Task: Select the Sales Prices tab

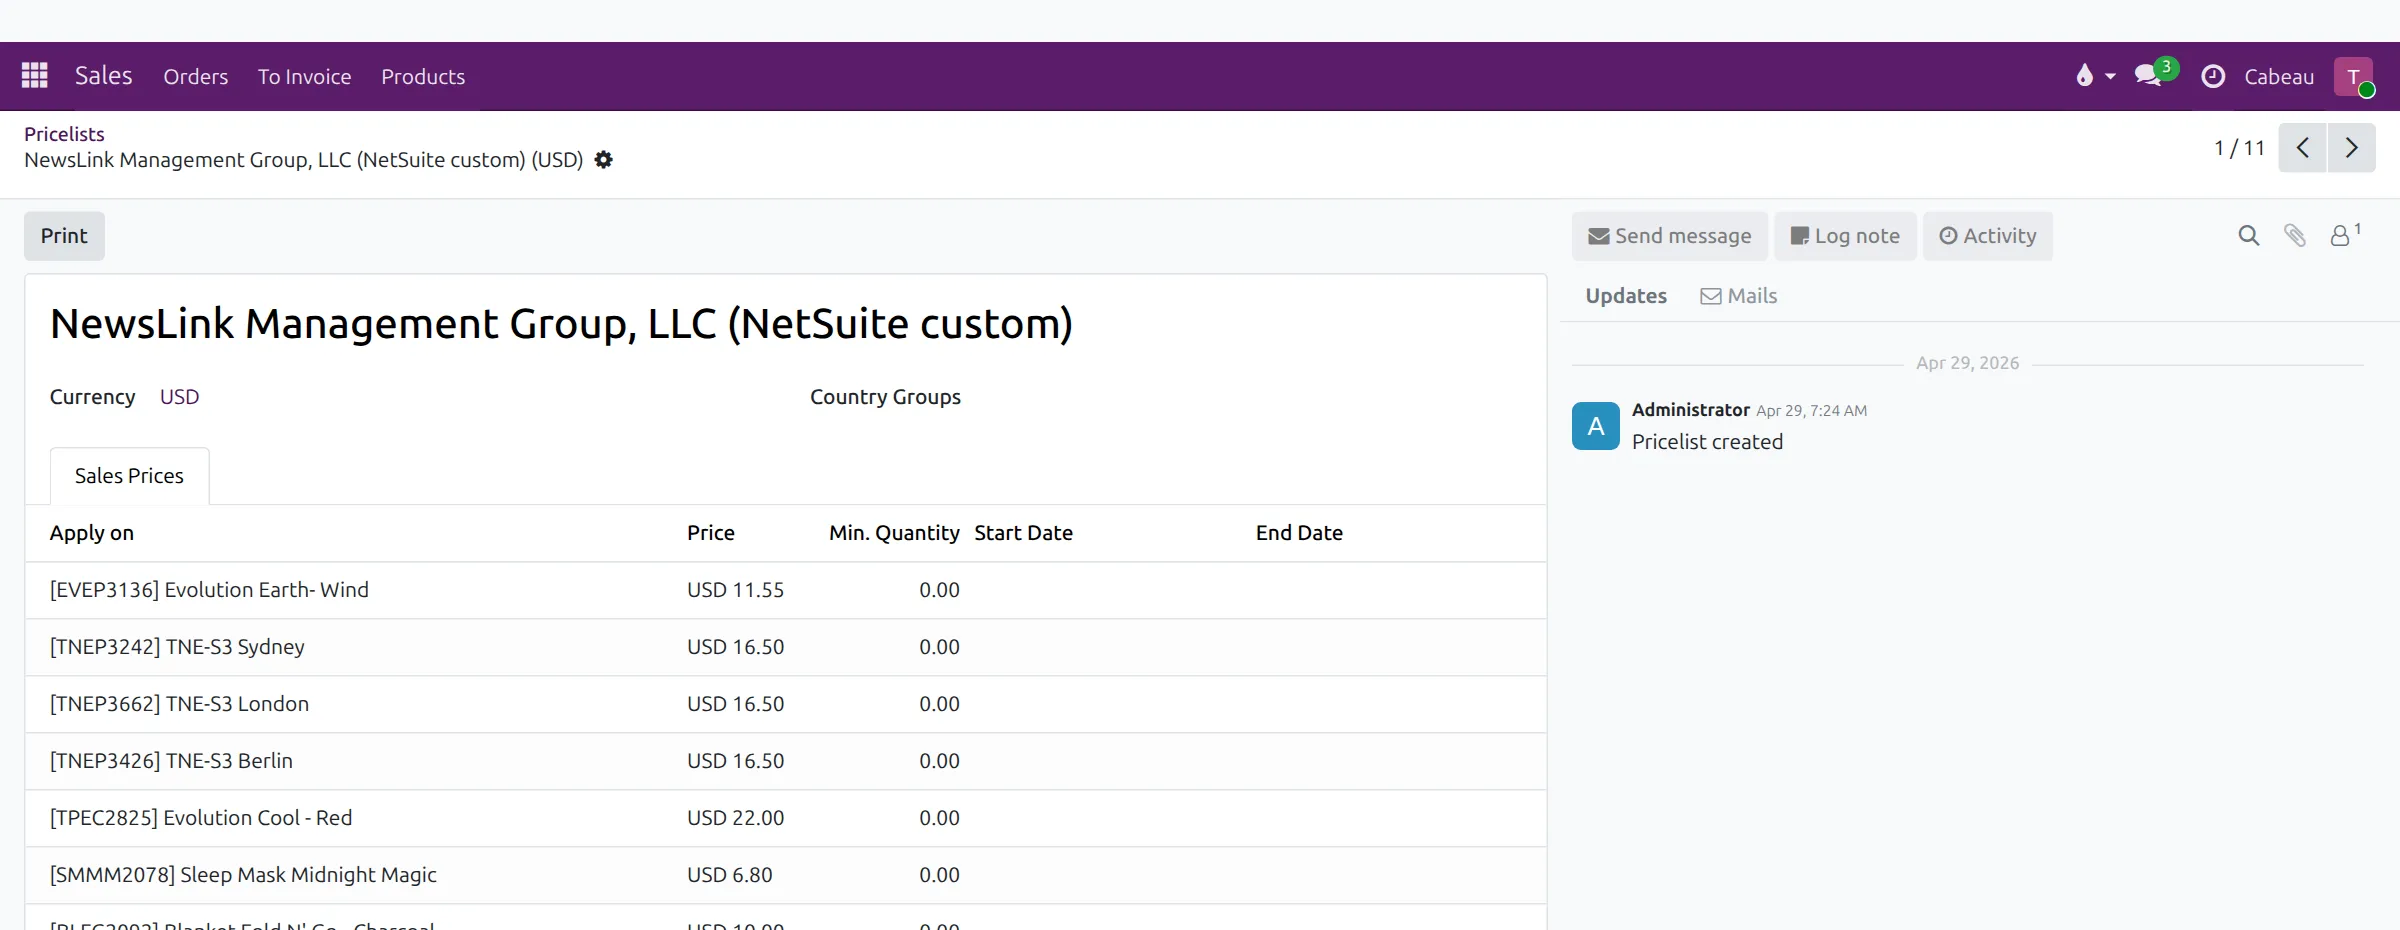Action: tap(129, 476)
